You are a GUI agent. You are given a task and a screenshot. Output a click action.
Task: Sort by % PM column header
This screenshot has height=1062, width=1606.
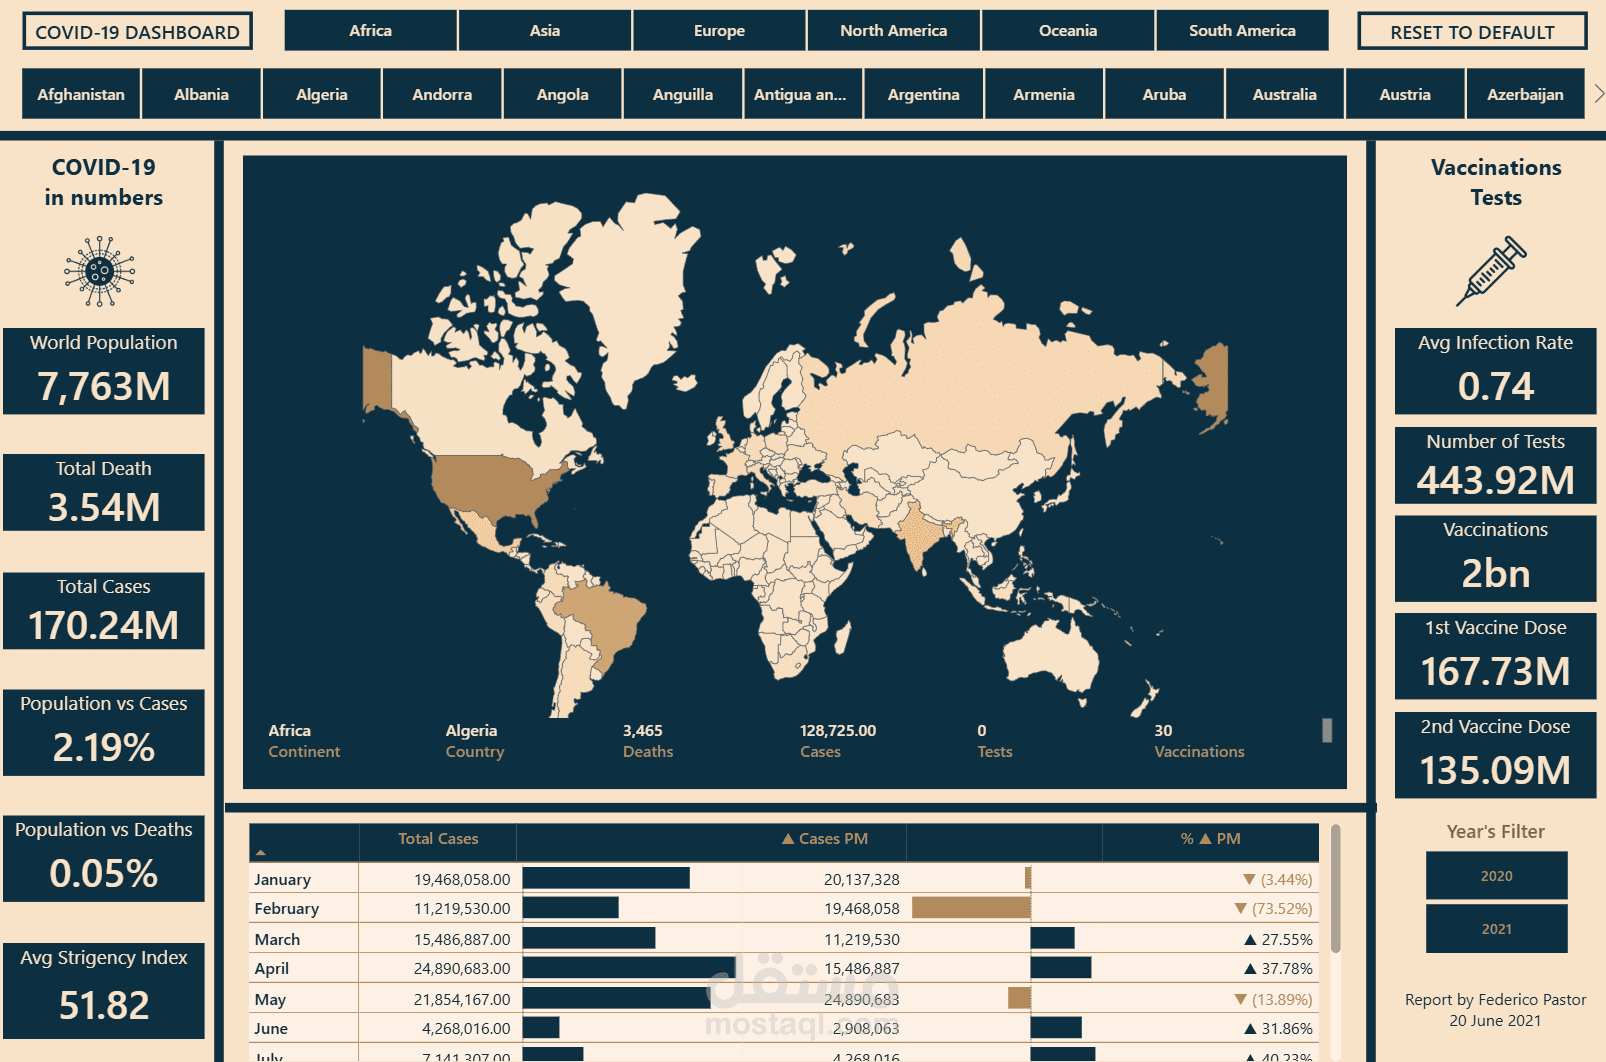1210,839
